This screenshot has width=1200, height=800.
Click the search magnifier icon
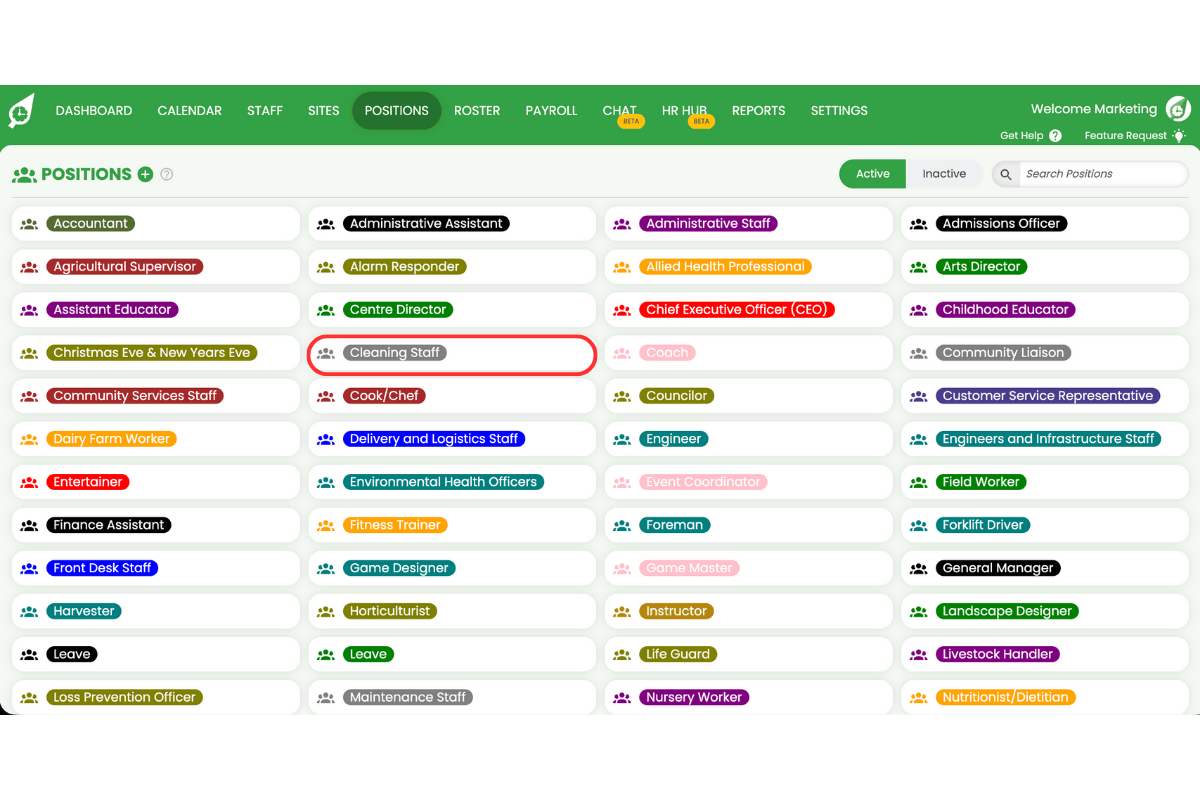pyautogui.click(x=1005, y=173)
